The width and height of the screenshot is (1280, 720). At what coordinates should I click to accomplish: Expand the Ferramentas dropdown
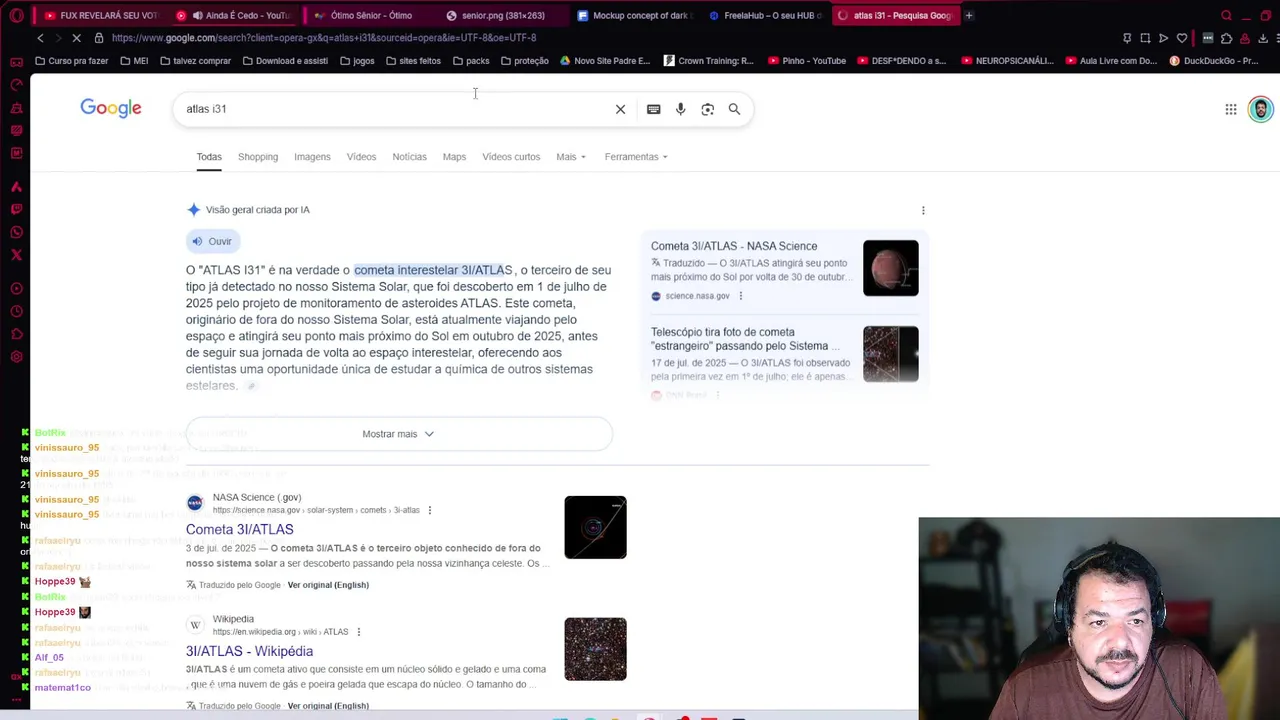pyautogui.click(x=636, y=157)
